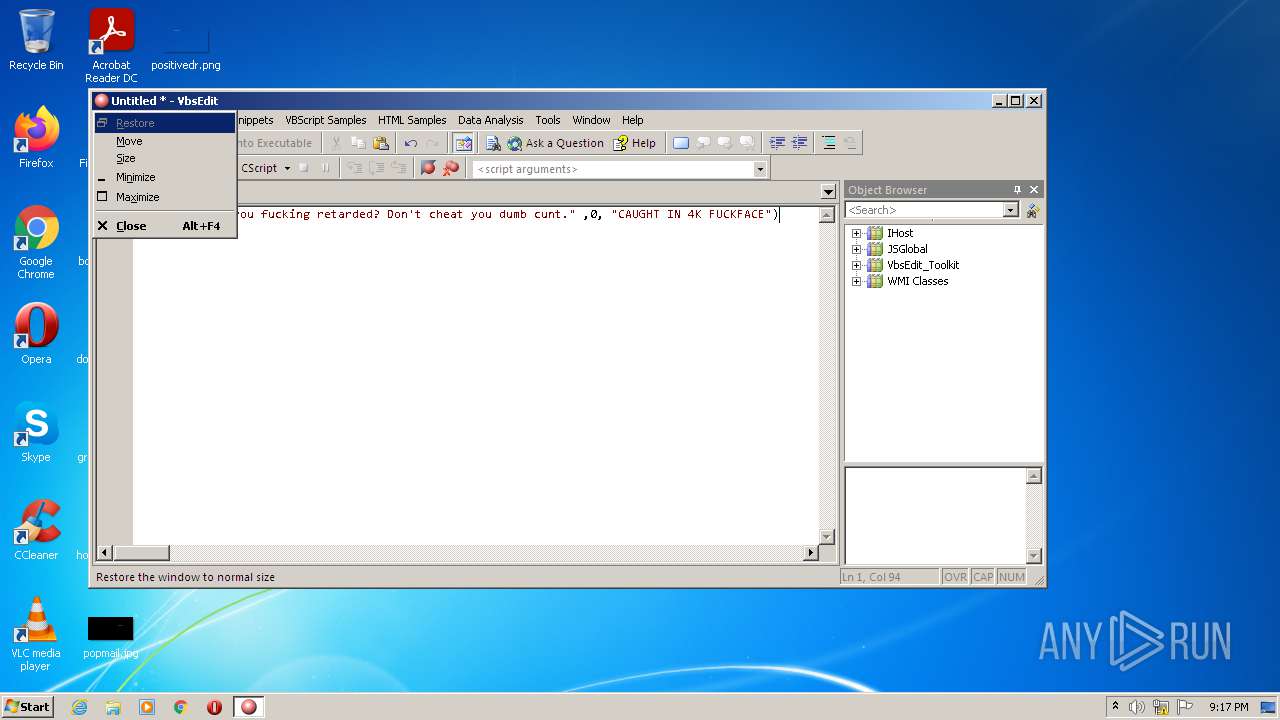
Task: Click the Ln 1, Col 94 status text
Action: [889, 577]
